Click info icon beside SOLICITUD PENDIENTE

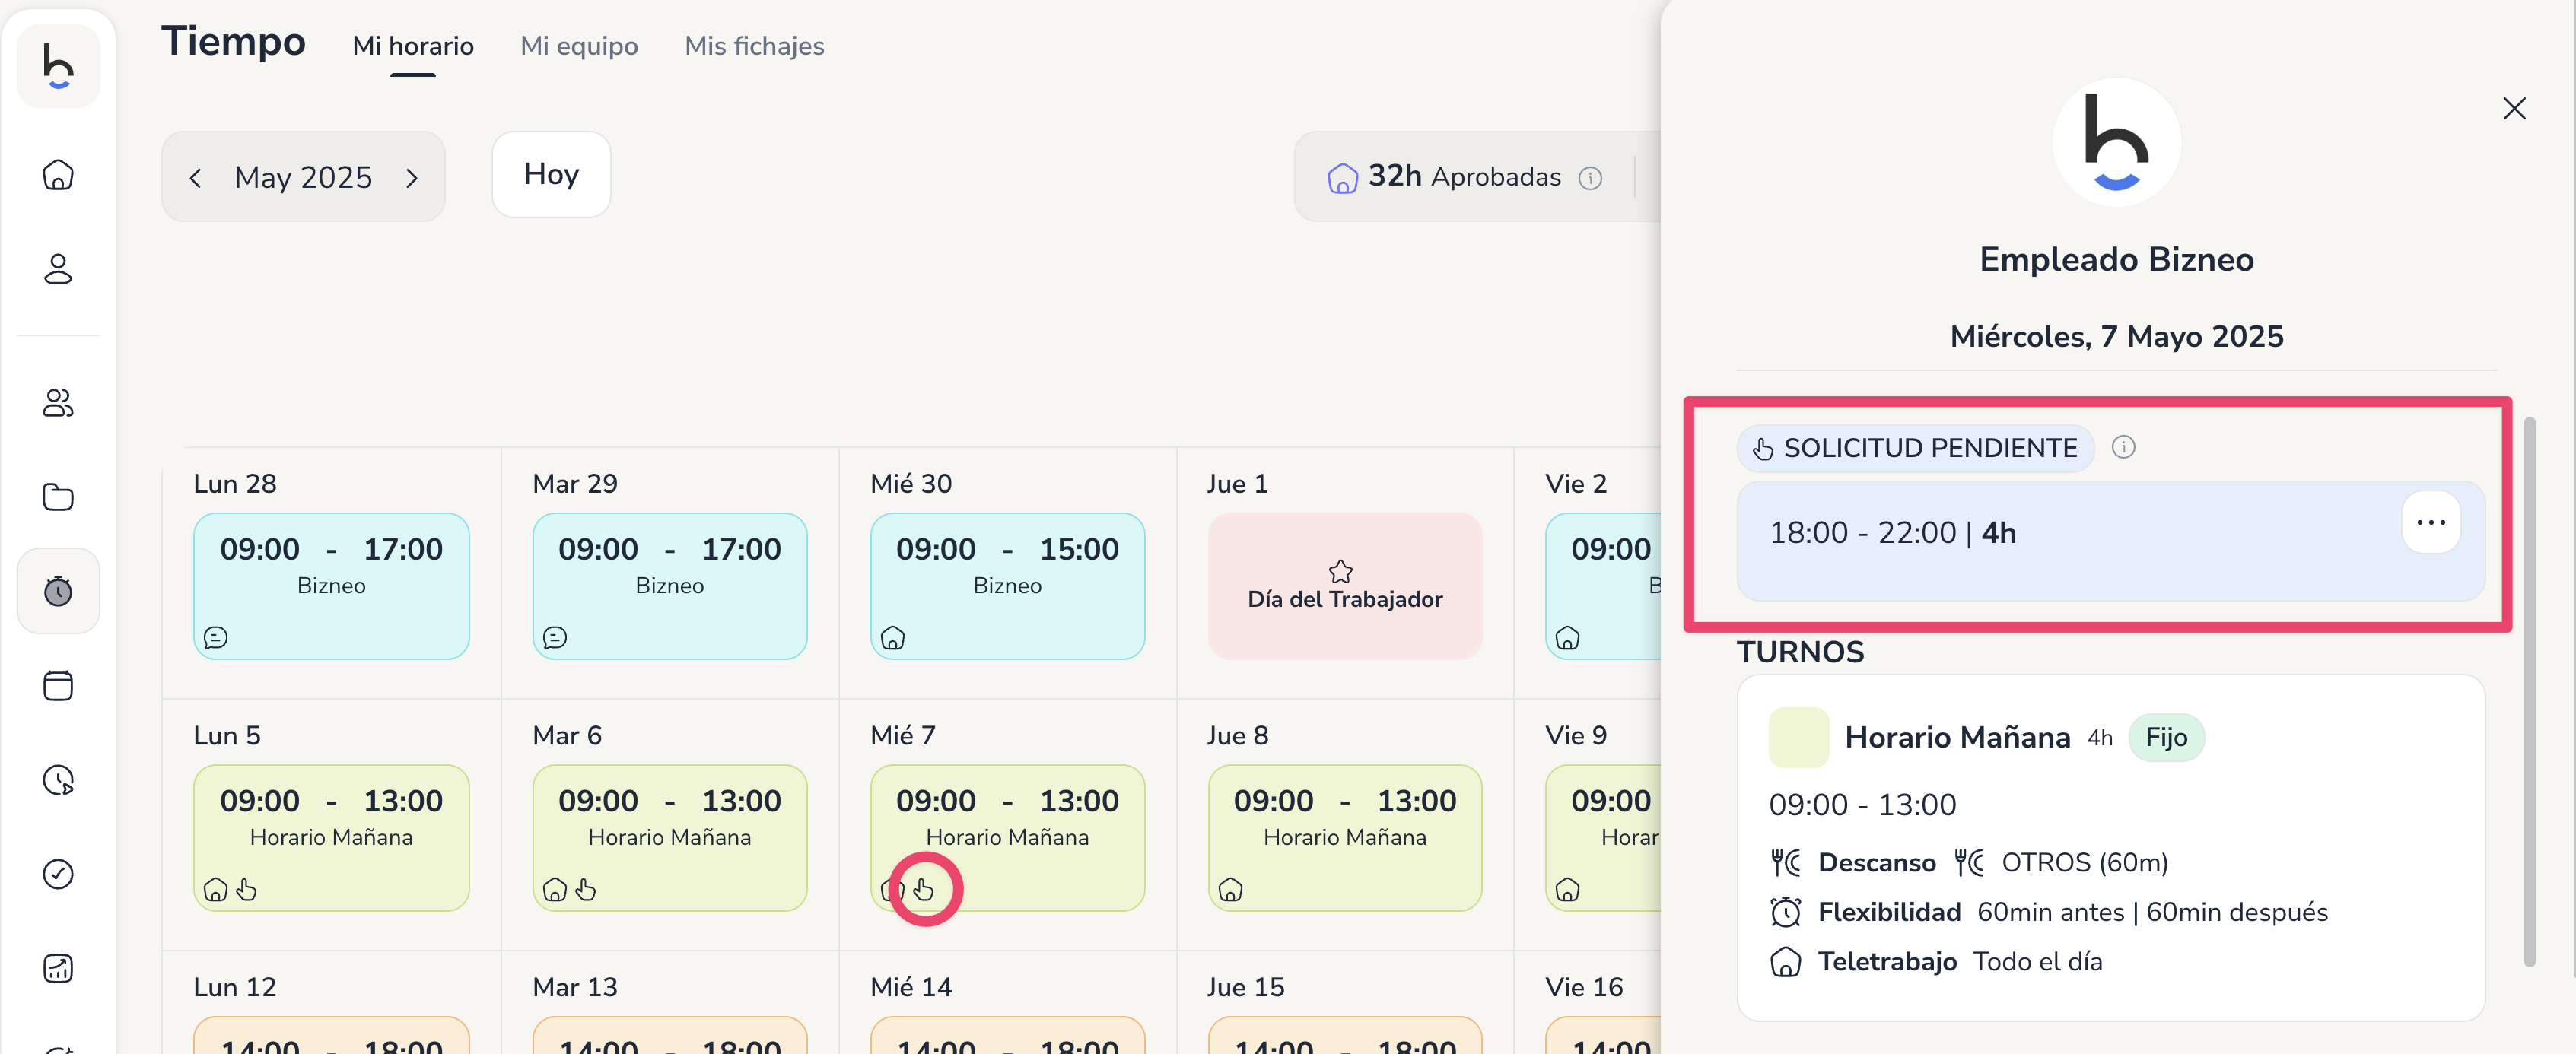2123,447
